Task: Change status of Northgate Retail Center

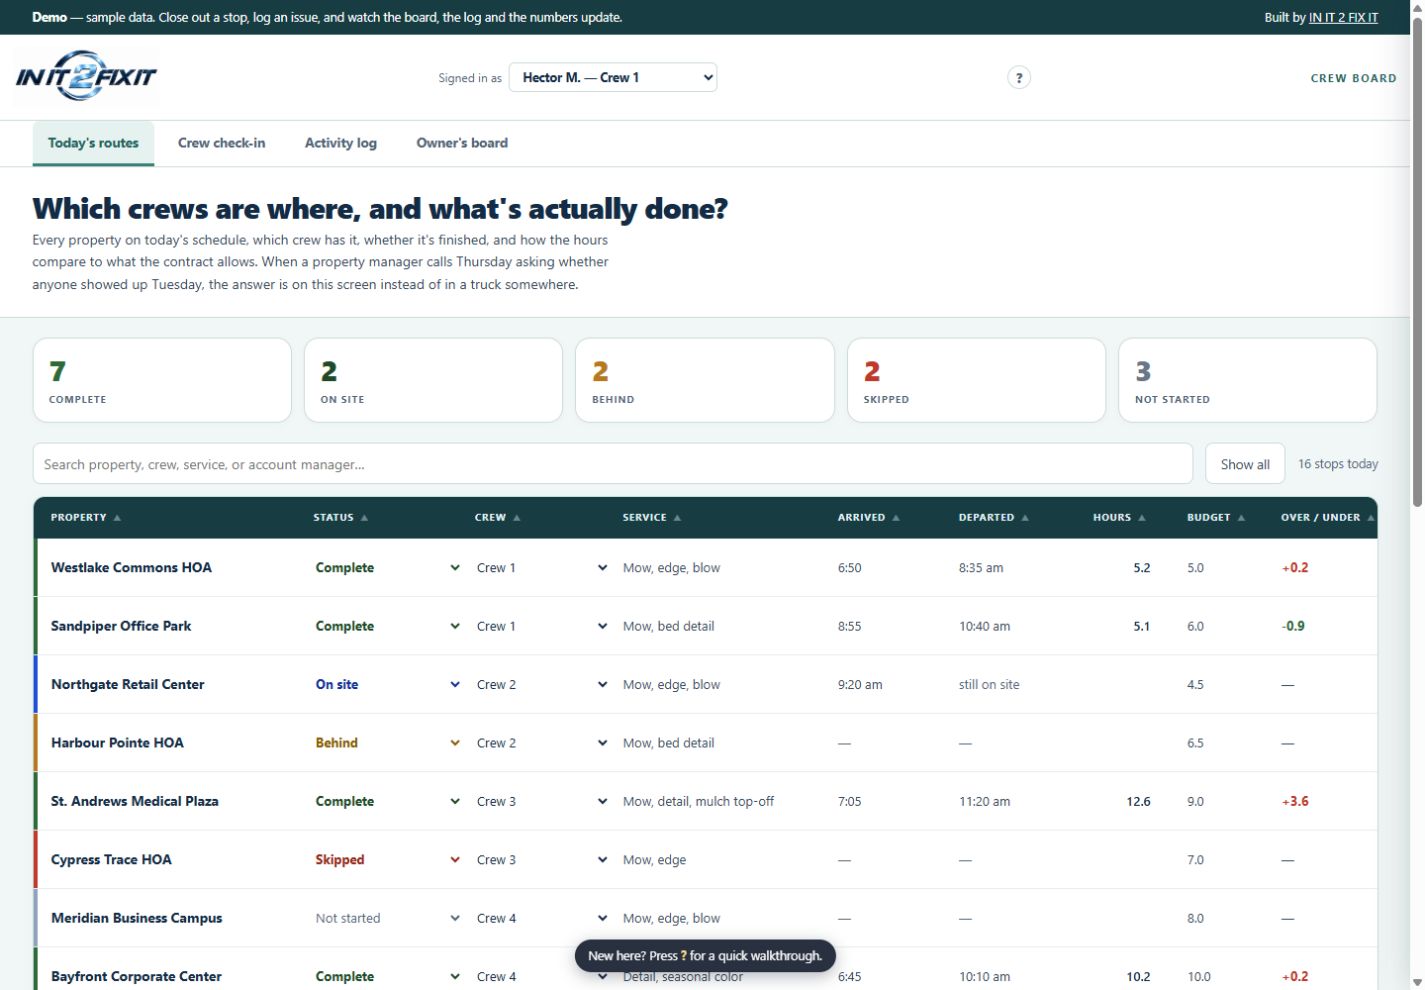Action: point(388,685)
